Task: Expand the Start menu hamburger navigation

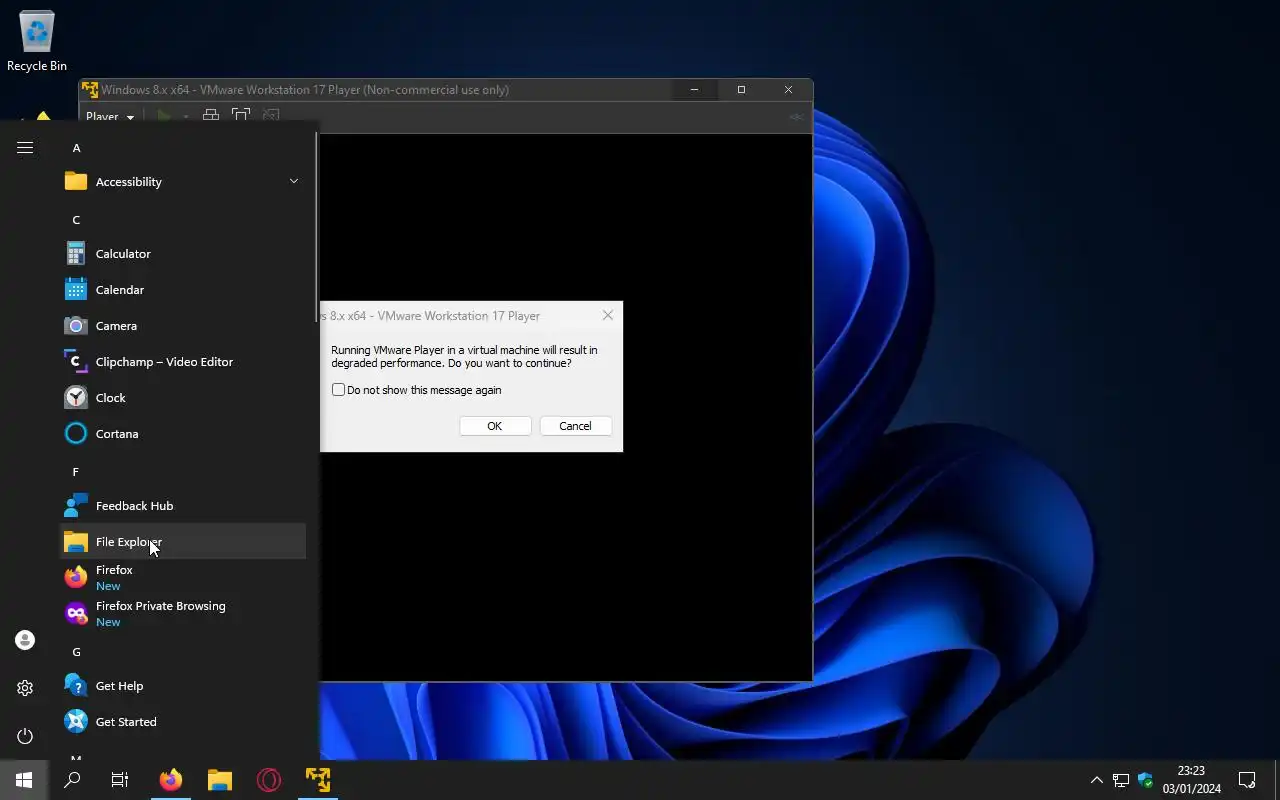Action: (x=25, y=148)
